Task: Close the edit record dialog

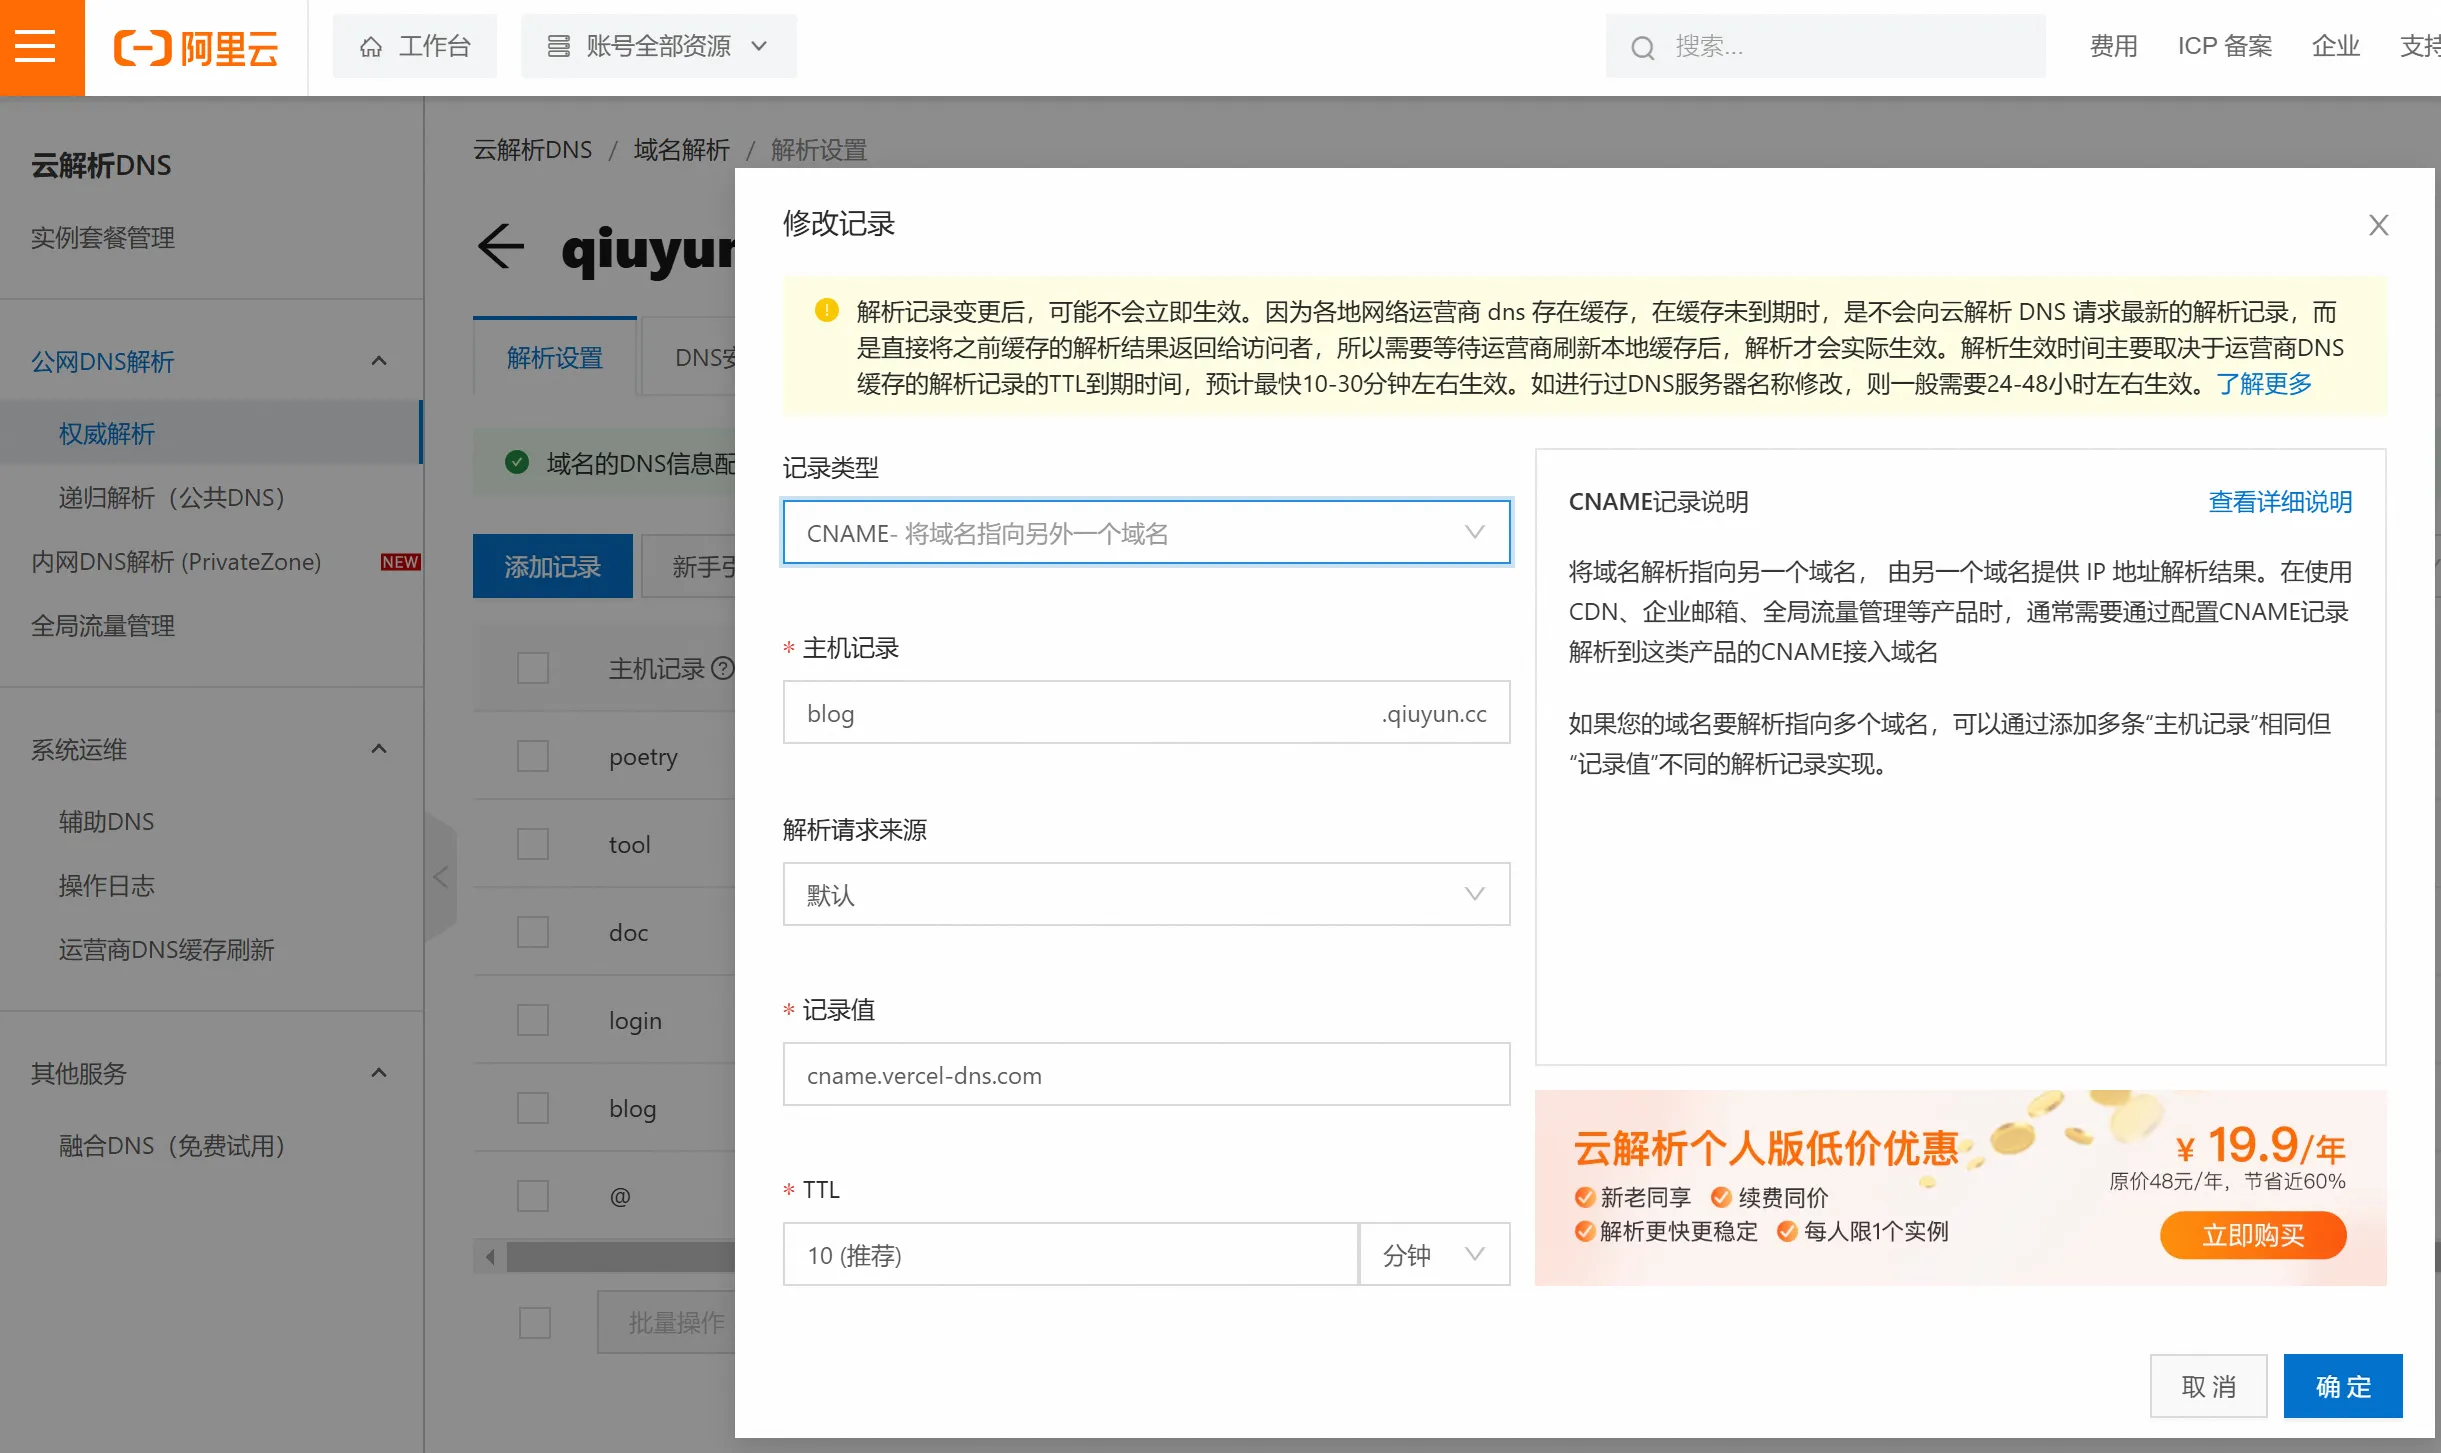Action: coord(2378,225)
